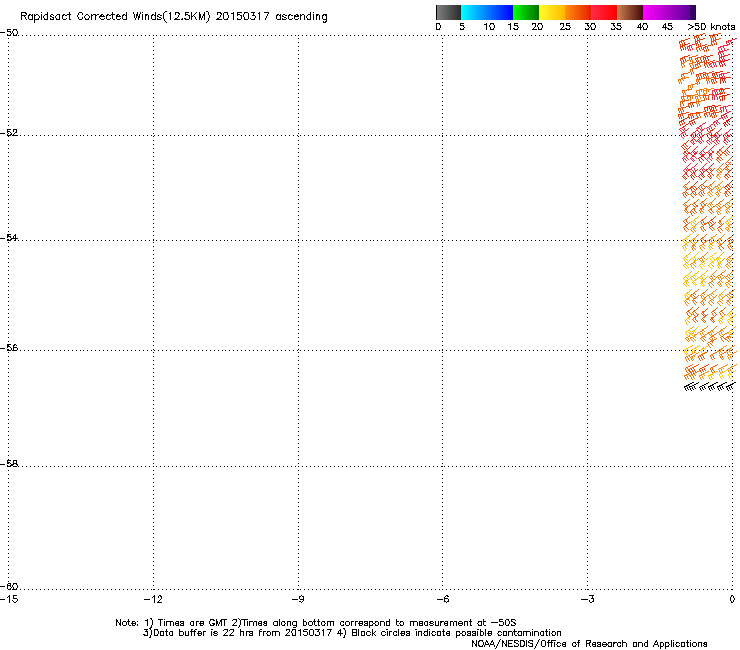Click the latitude label '-58'

9,464
